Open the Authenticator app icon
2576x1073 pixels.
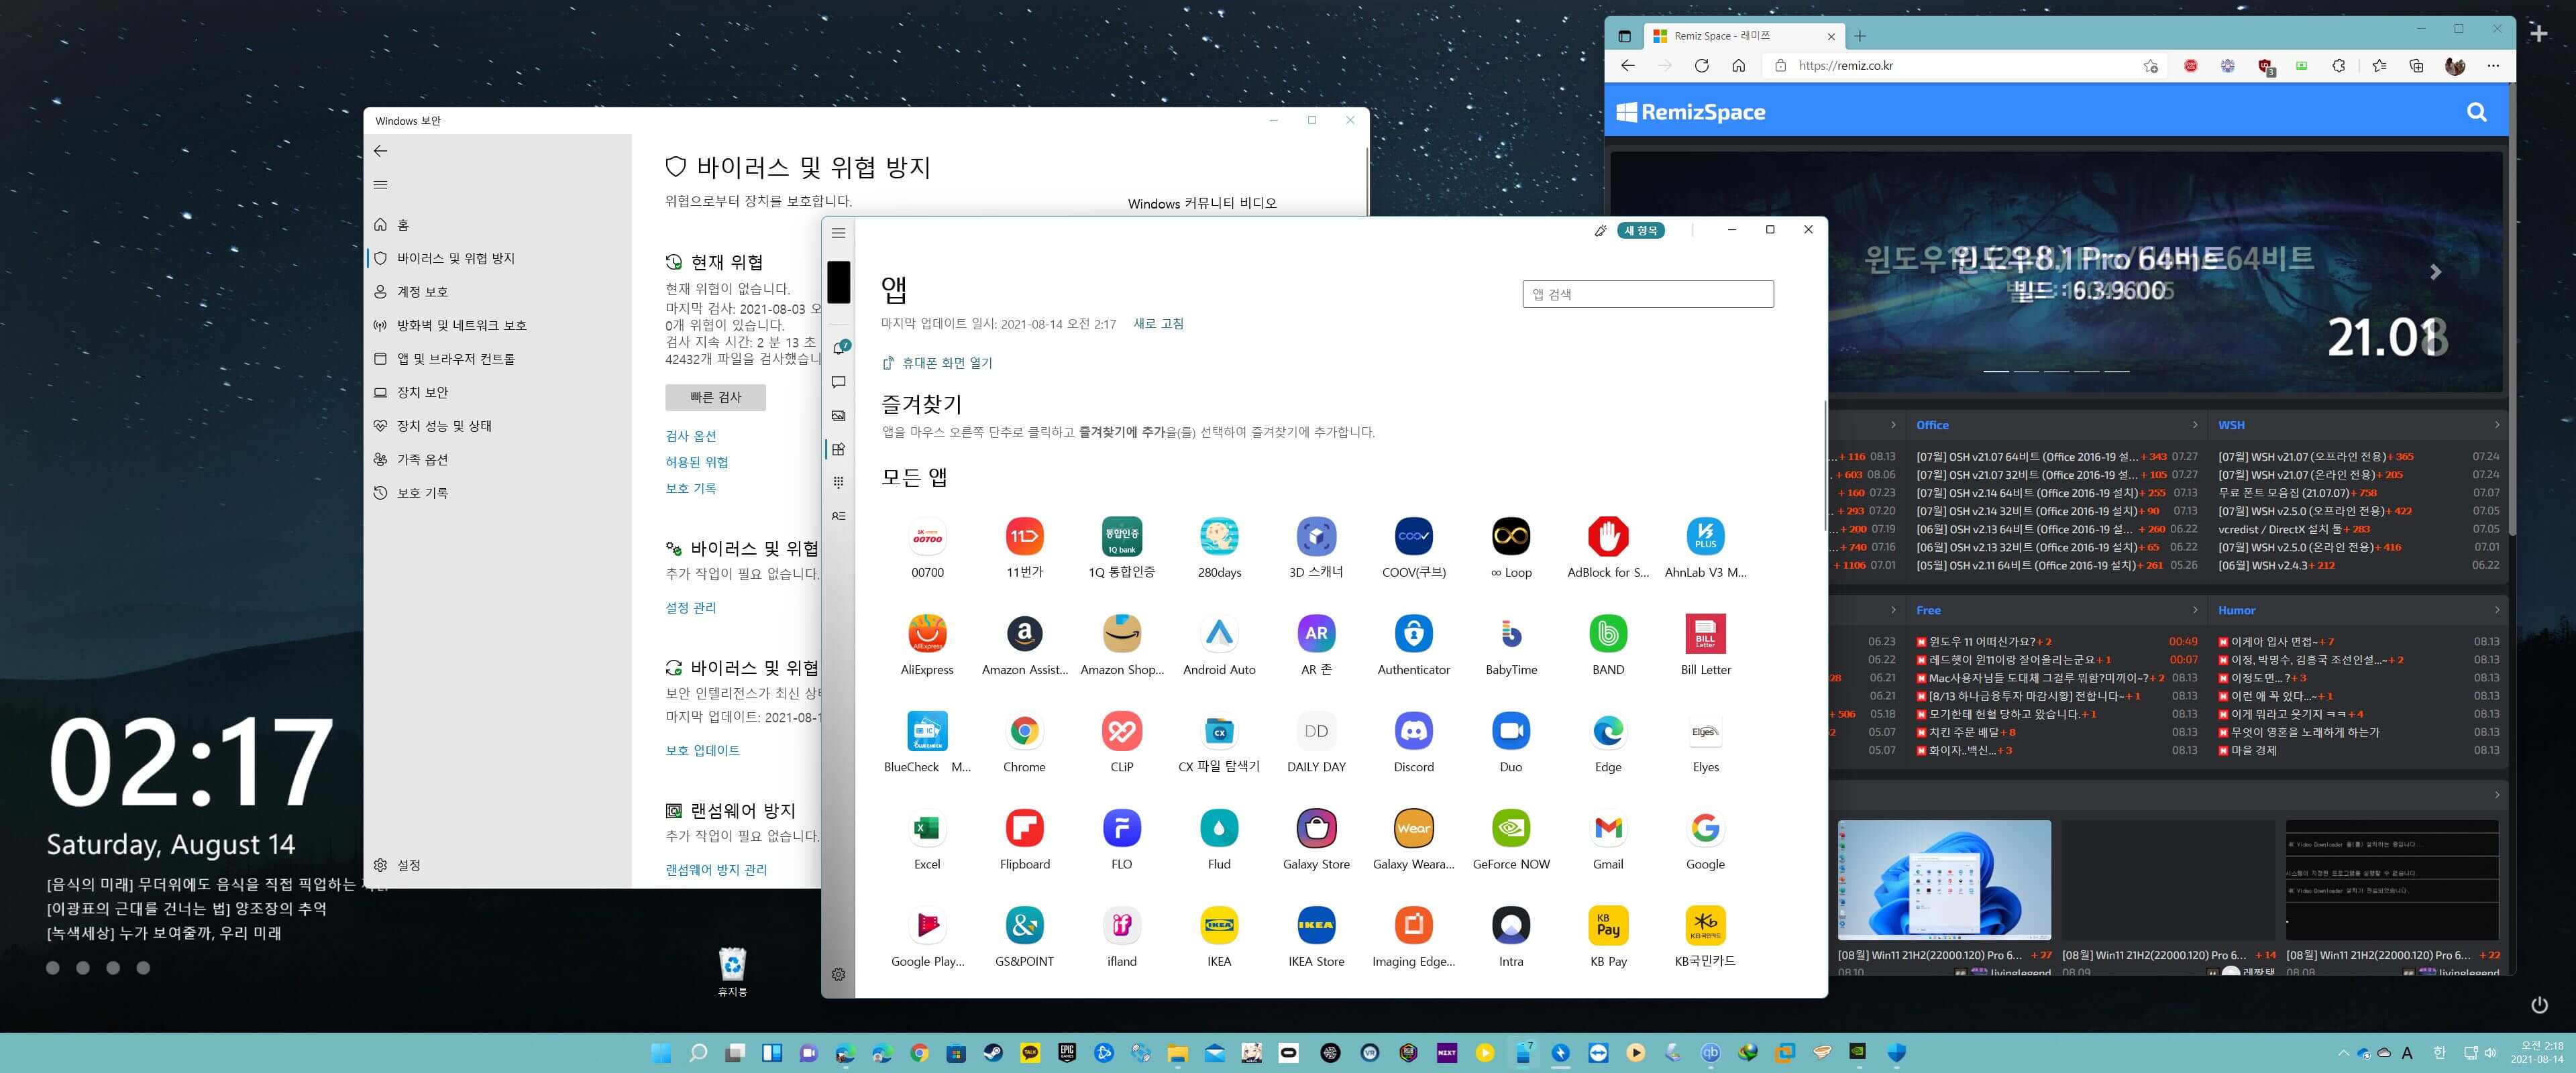[x=1413, y=634]
